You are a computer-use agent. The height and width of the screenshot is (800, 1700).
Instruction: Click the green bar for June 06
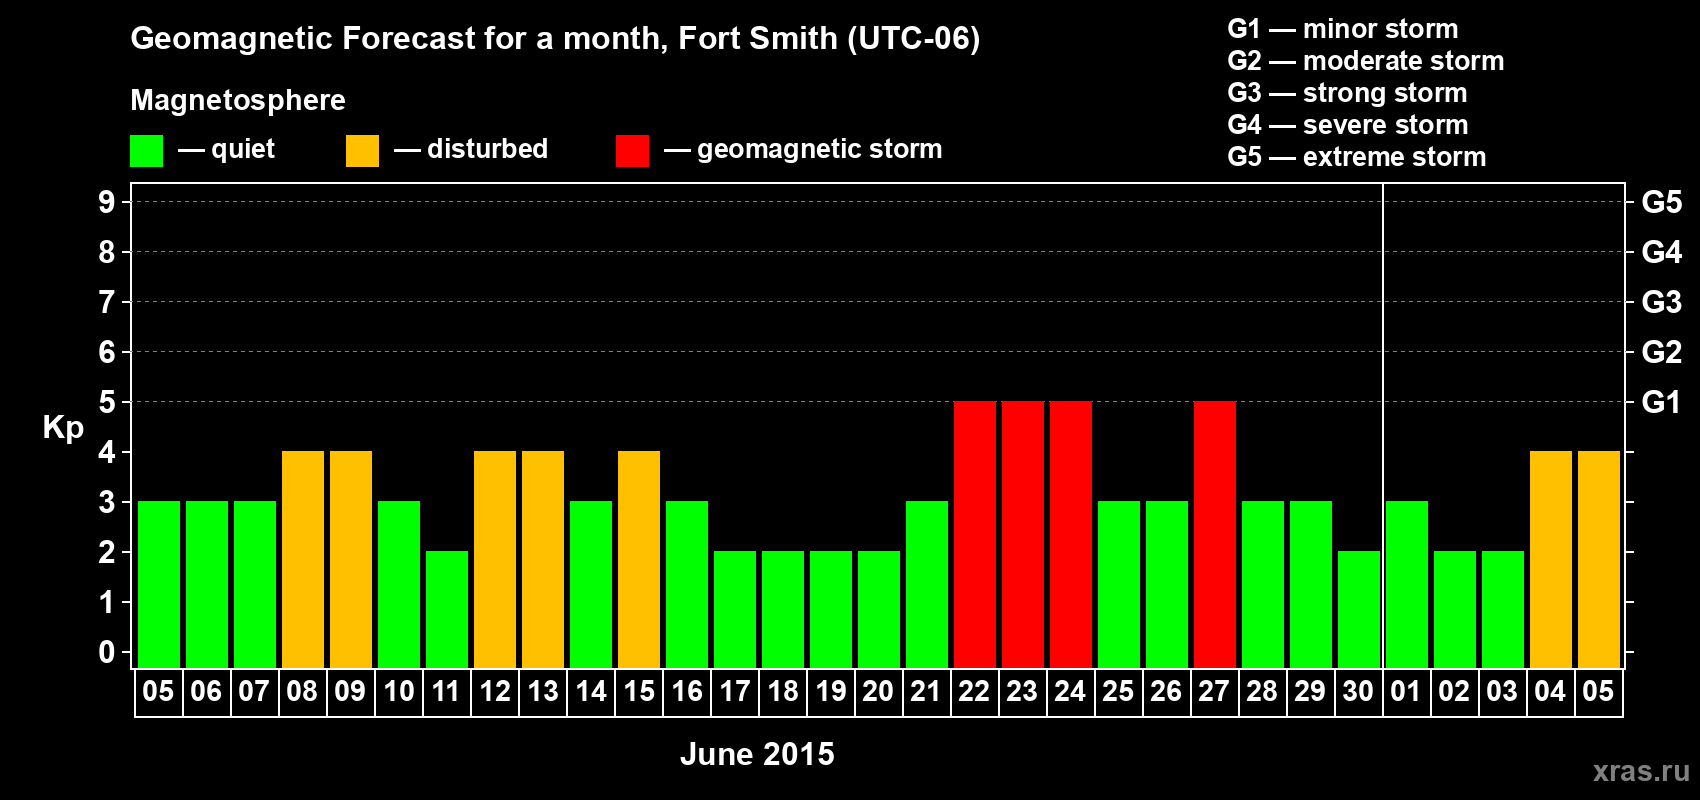click(x=207, y=584)
